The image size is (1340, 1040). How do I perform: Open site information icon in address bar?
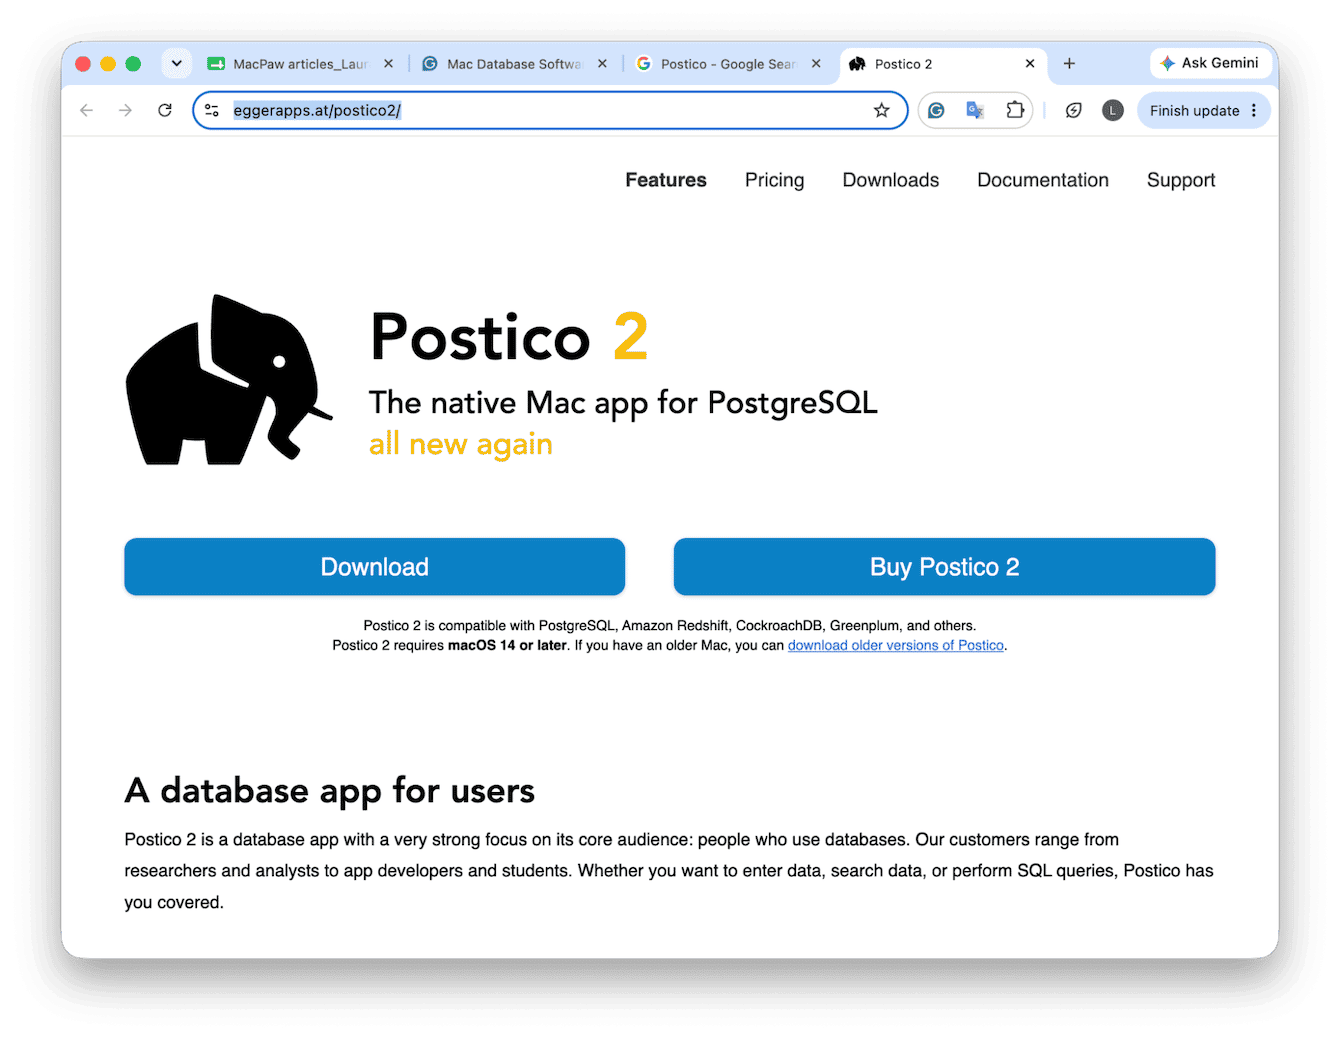(212, 110)
